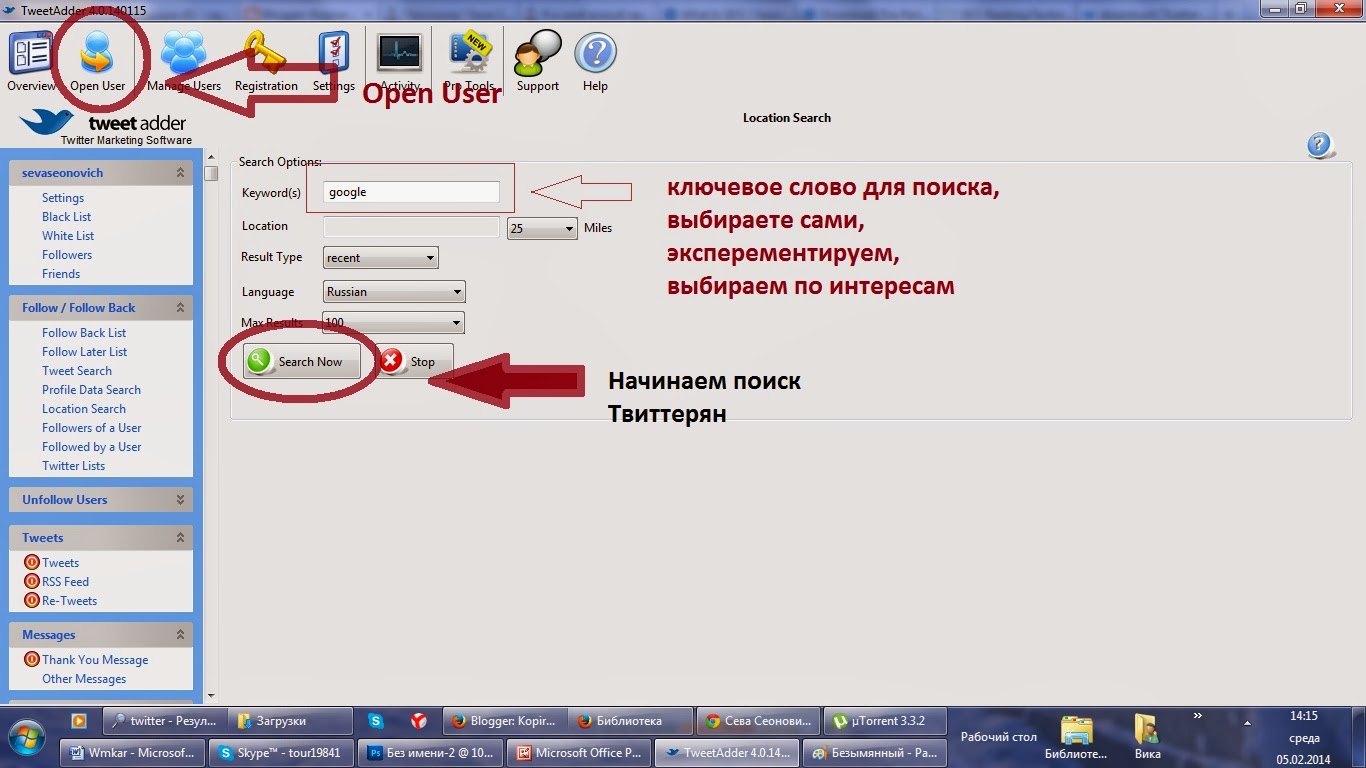Viewport: 1366px width, 768px height.
Task: Open Follow Back List
Action: click(84, 333)
